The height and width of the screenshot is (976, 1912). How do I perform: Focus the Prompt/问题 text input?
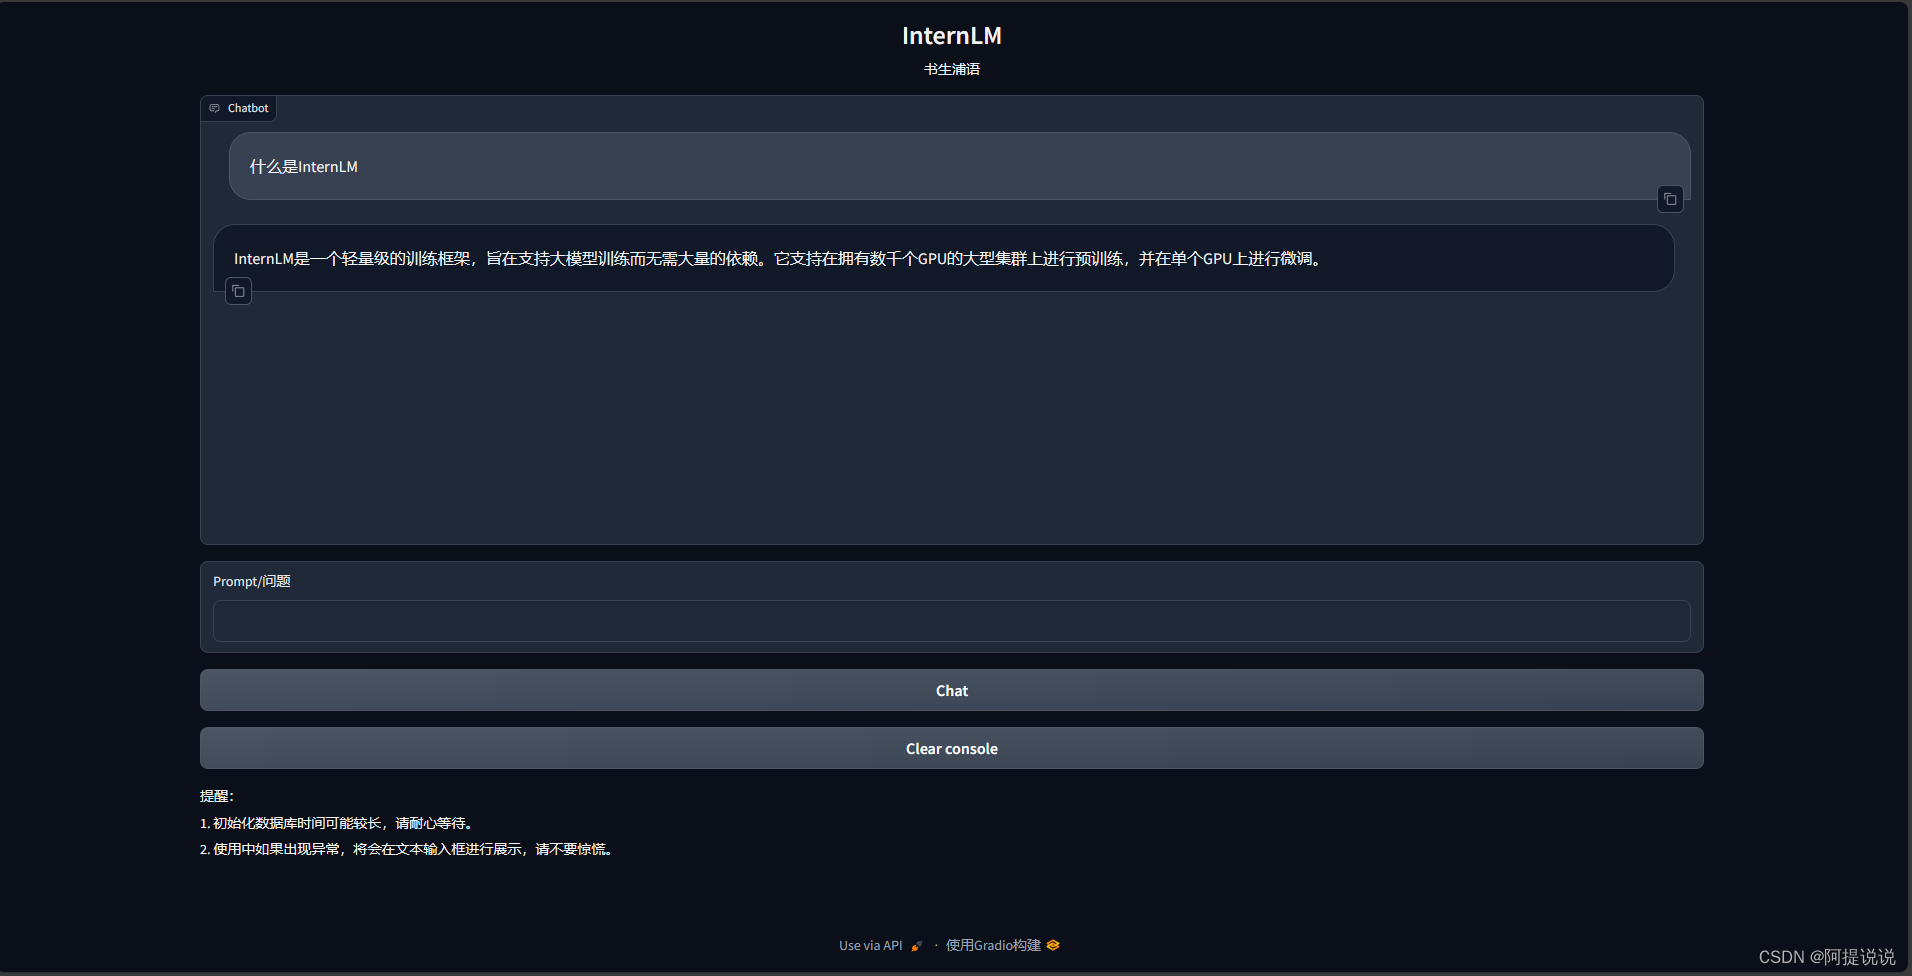click(951, 621)
